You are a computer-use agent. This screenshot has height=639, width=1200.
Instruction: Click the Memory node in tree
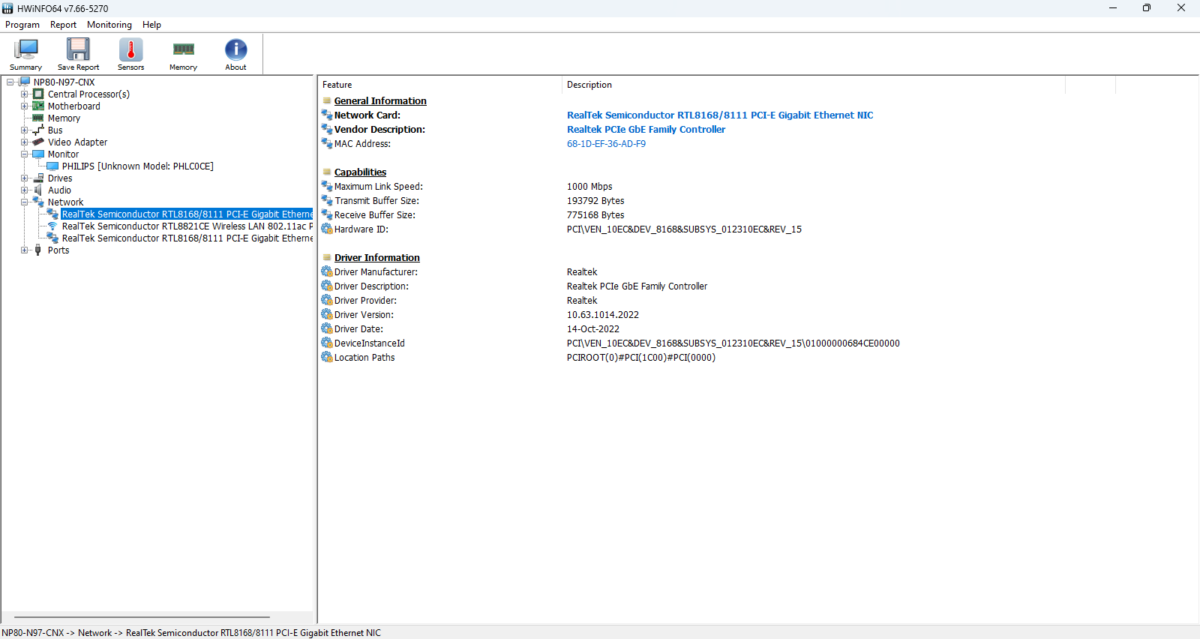pyautogui.click(x=64, y=118)
